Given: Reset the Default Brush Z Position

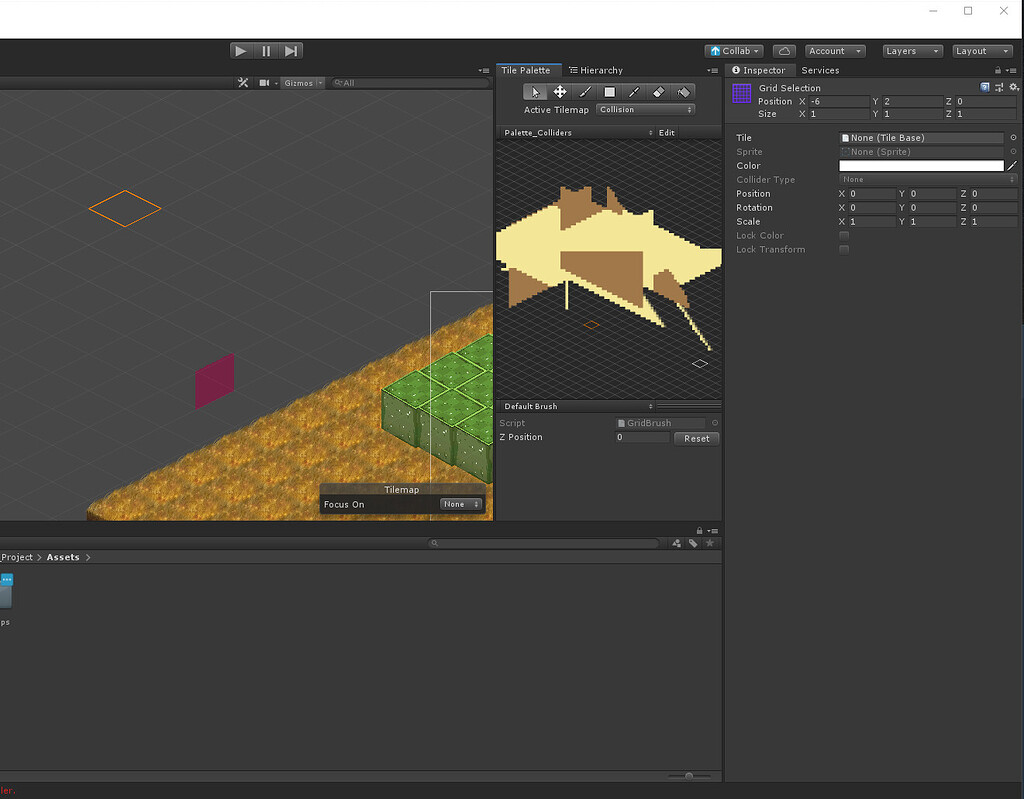Looking at the screenshot, I should (x=696, y=438).
